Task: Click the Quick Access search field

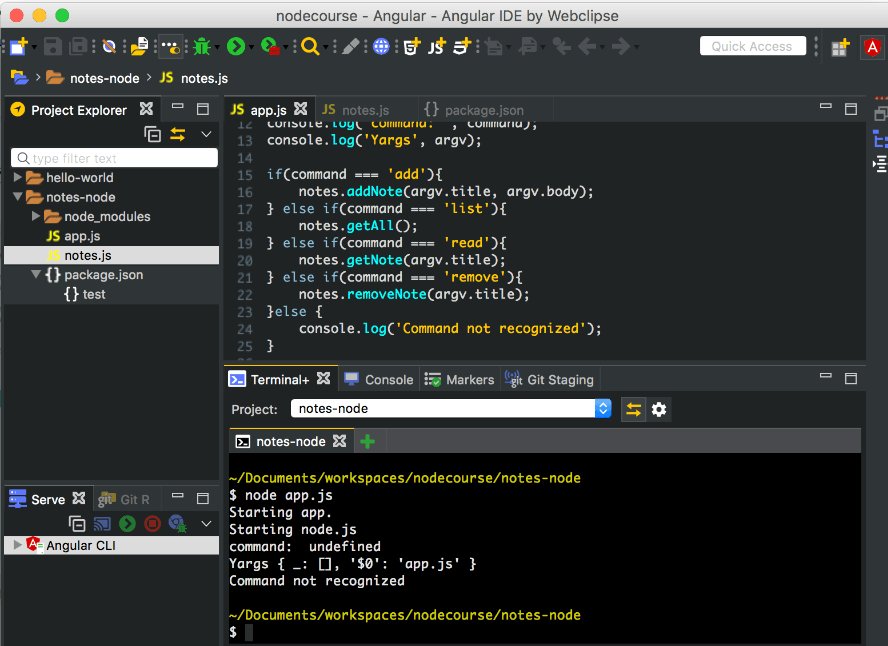Action: [752, 46]
